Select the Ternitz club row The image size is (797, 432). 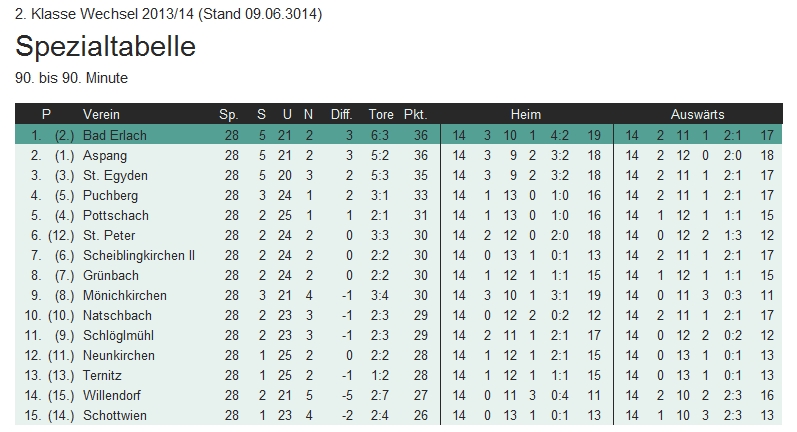[103, 376]
